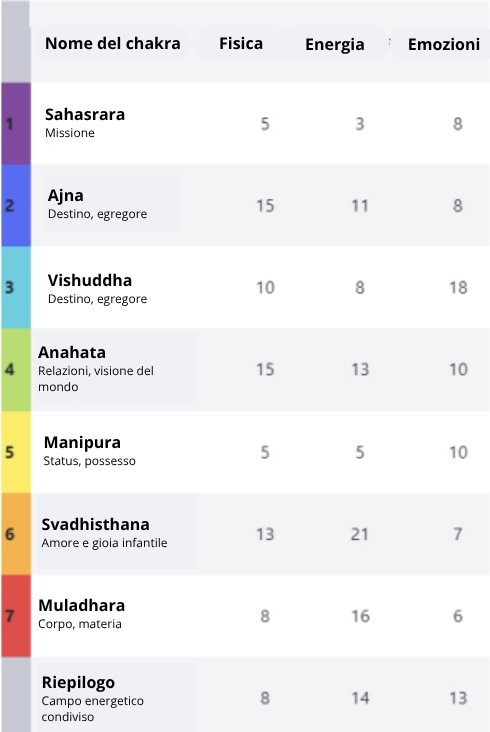The width and height of the screenshot is (490, 732).
Task: Click the cyan Vishuddha color block
Action: coord(16,287)
